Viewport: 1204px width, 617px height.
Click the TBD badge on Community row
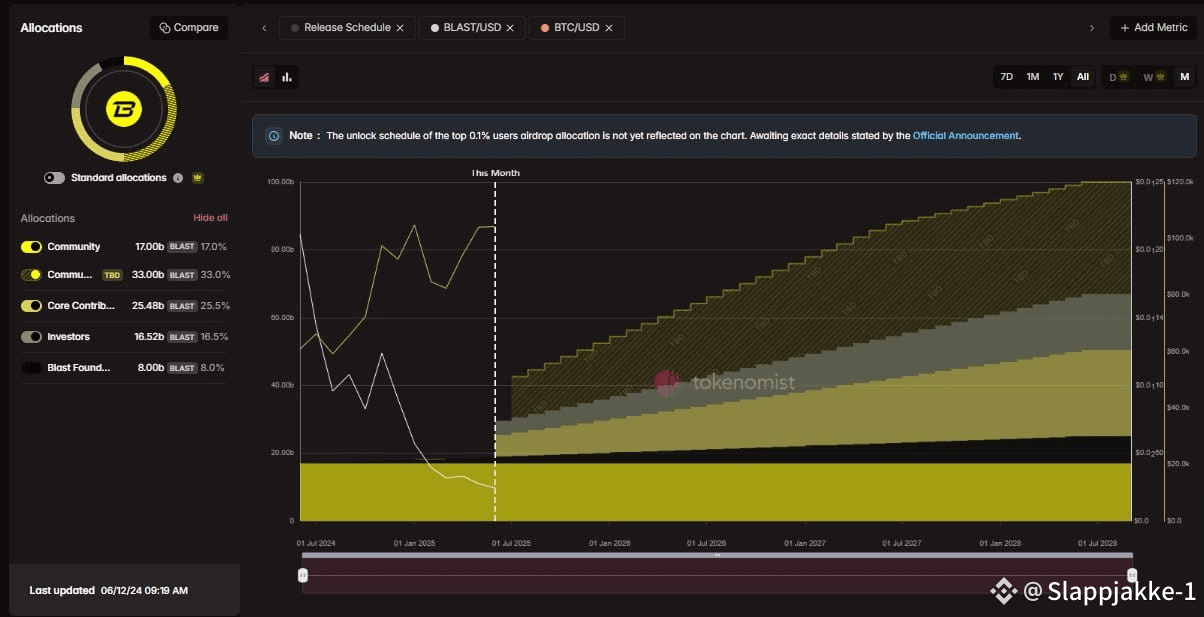(112, 274)
